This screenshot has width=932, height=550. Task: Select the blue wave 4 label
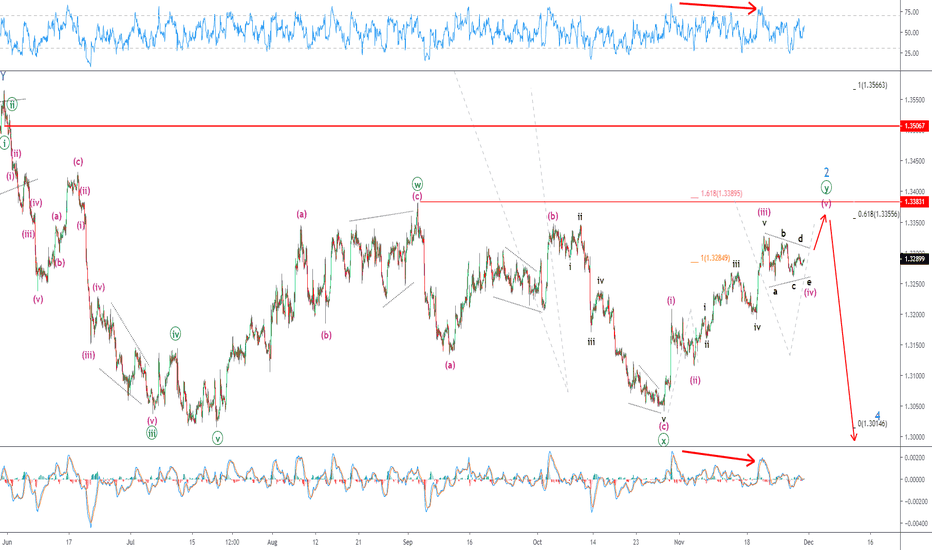[877, 415]
